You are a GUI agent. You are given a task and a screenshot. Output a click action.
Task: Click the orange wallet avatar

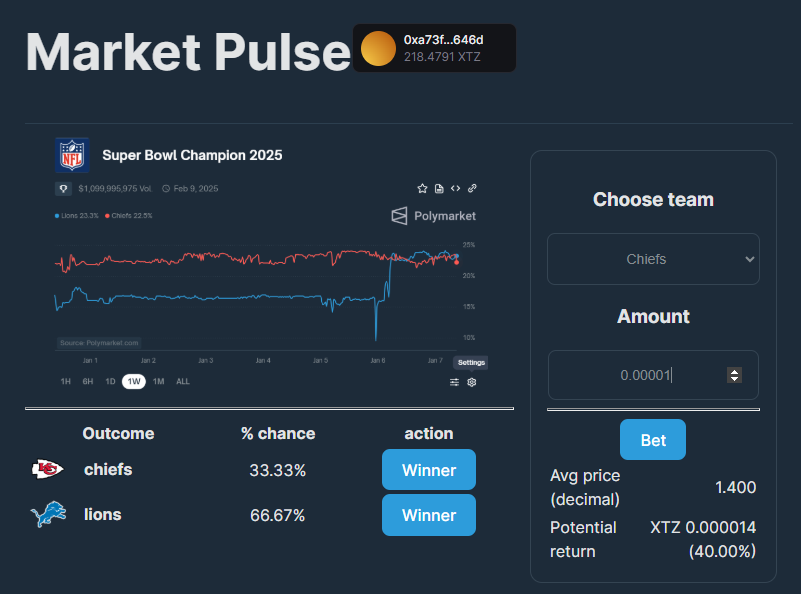pyautogui.click(x=378, y=48)
